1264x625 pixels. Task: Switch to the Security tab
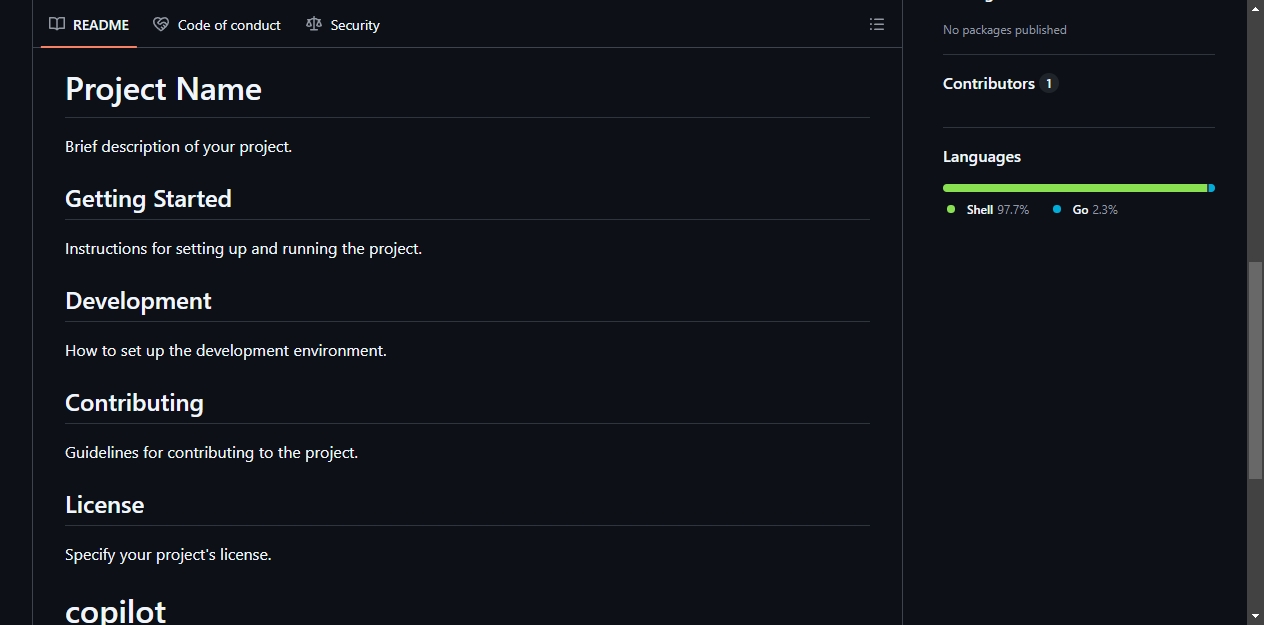click(343, 25)
